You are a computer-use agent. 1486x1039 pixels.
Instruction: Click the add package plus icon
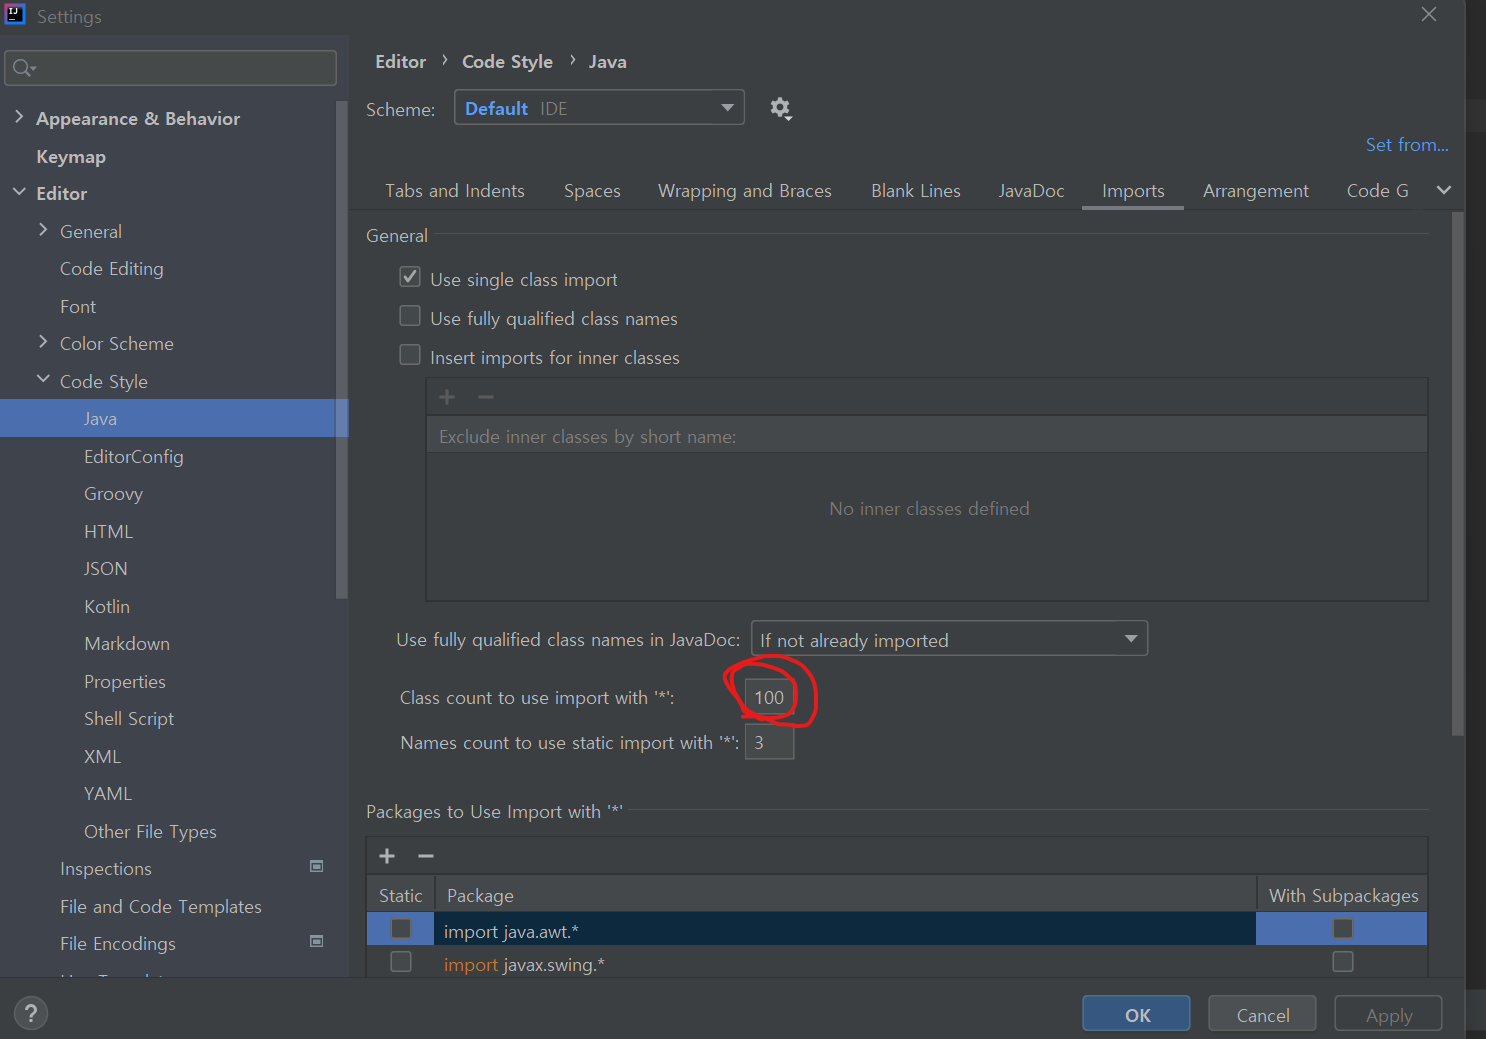(x=387, y=856)
